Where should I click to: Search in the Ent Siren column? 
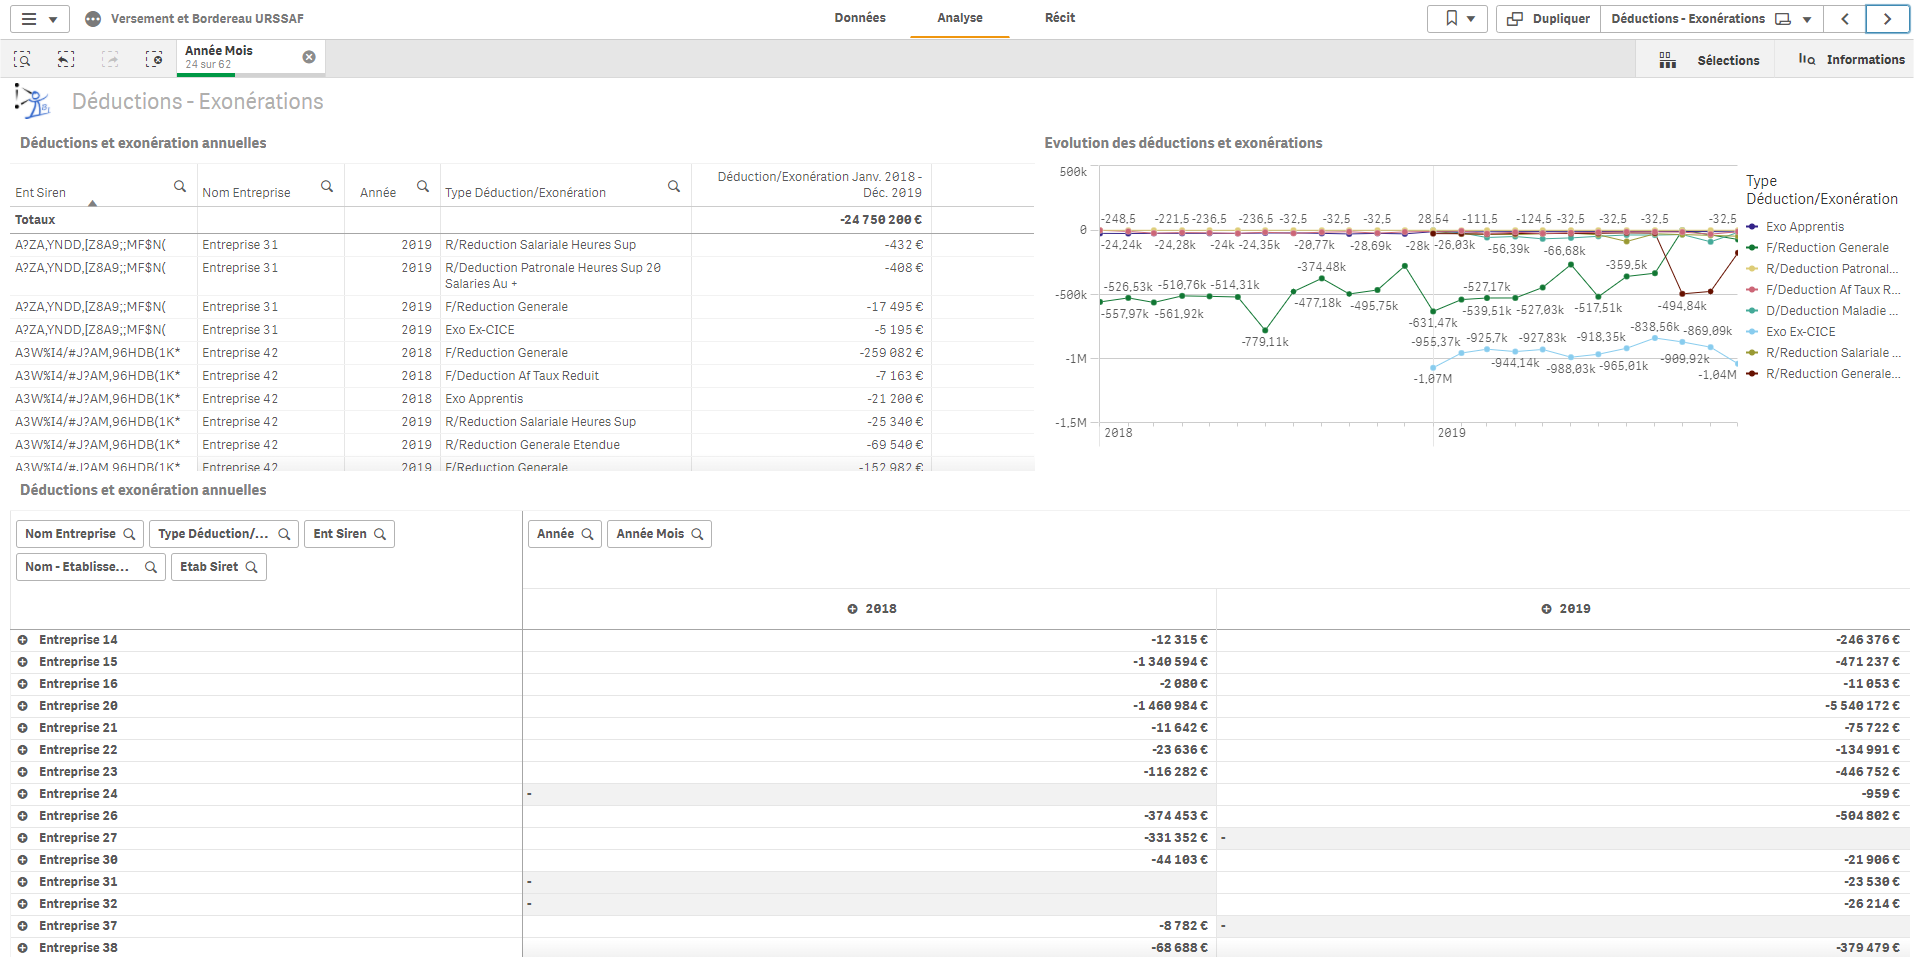(180, 186)
